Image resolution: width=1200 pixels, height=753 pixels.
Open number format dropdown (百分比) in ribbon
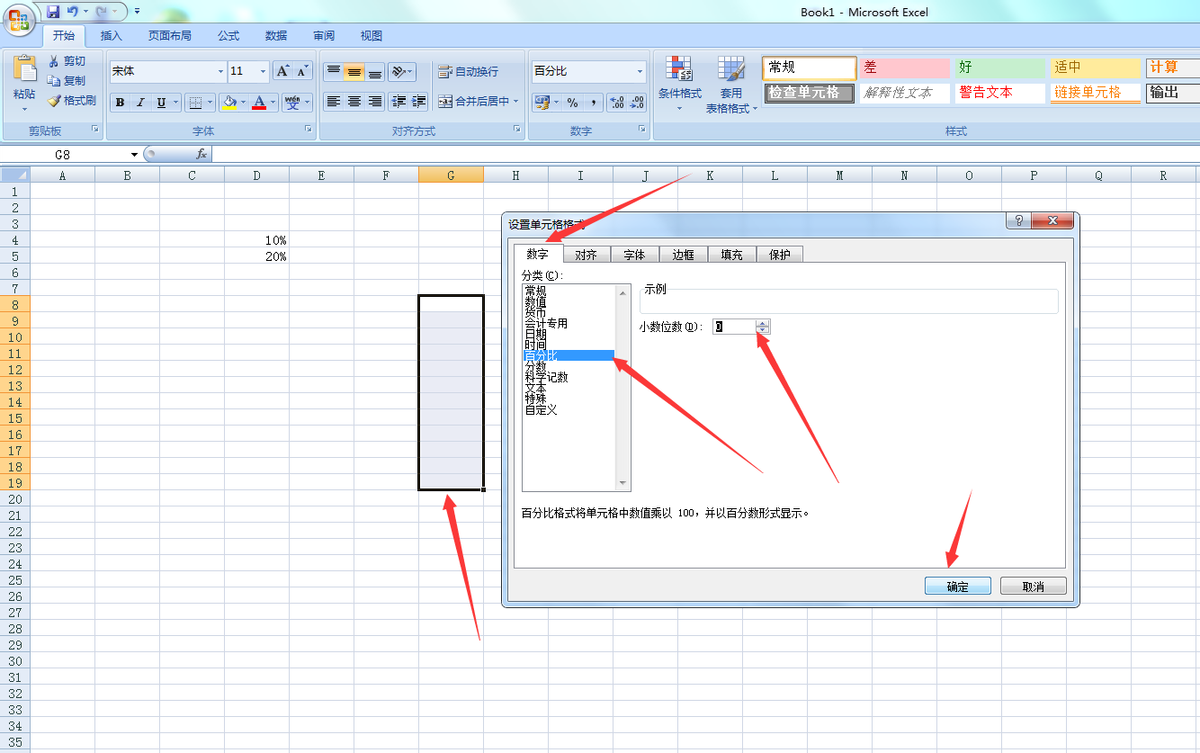click(x=640, y=72)
